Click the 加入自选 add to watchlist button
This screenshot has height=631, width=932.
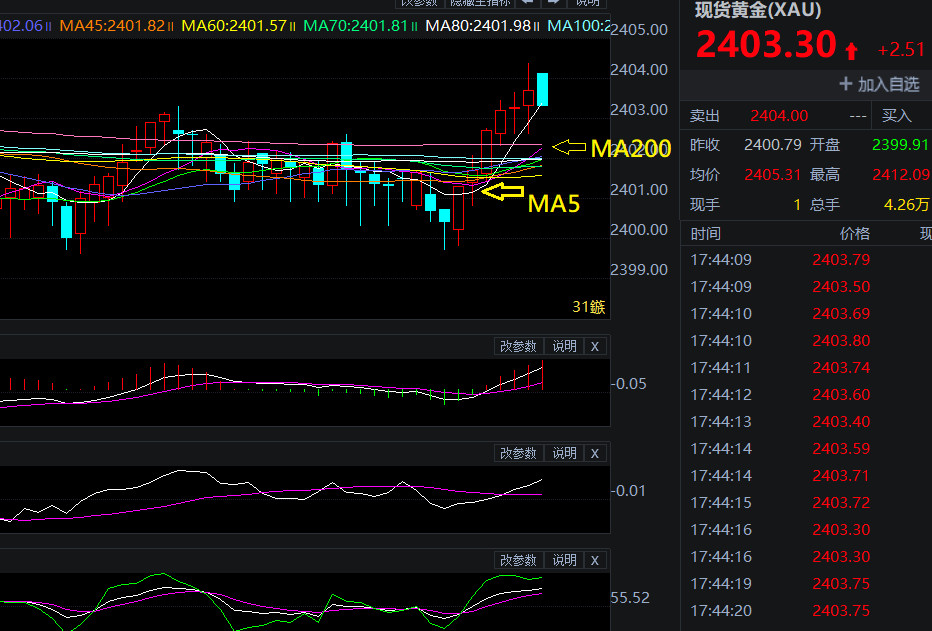coord(879,85)
